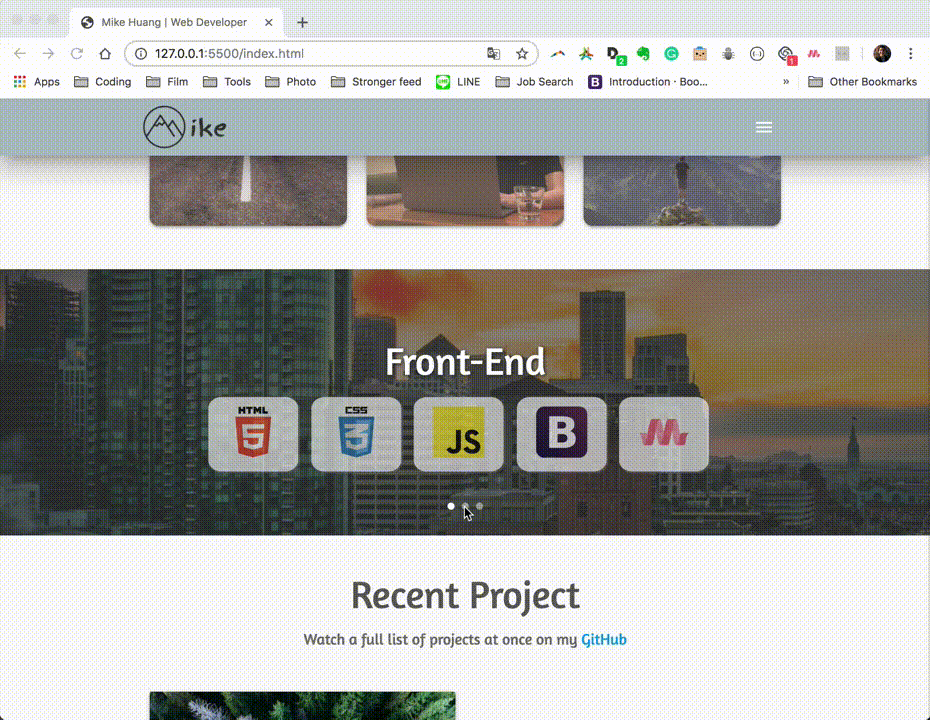930x720 pixels.
Task: Open the Introduction Bootstrap bookmark
Action: pyautogui.click(x=648, y=82)
